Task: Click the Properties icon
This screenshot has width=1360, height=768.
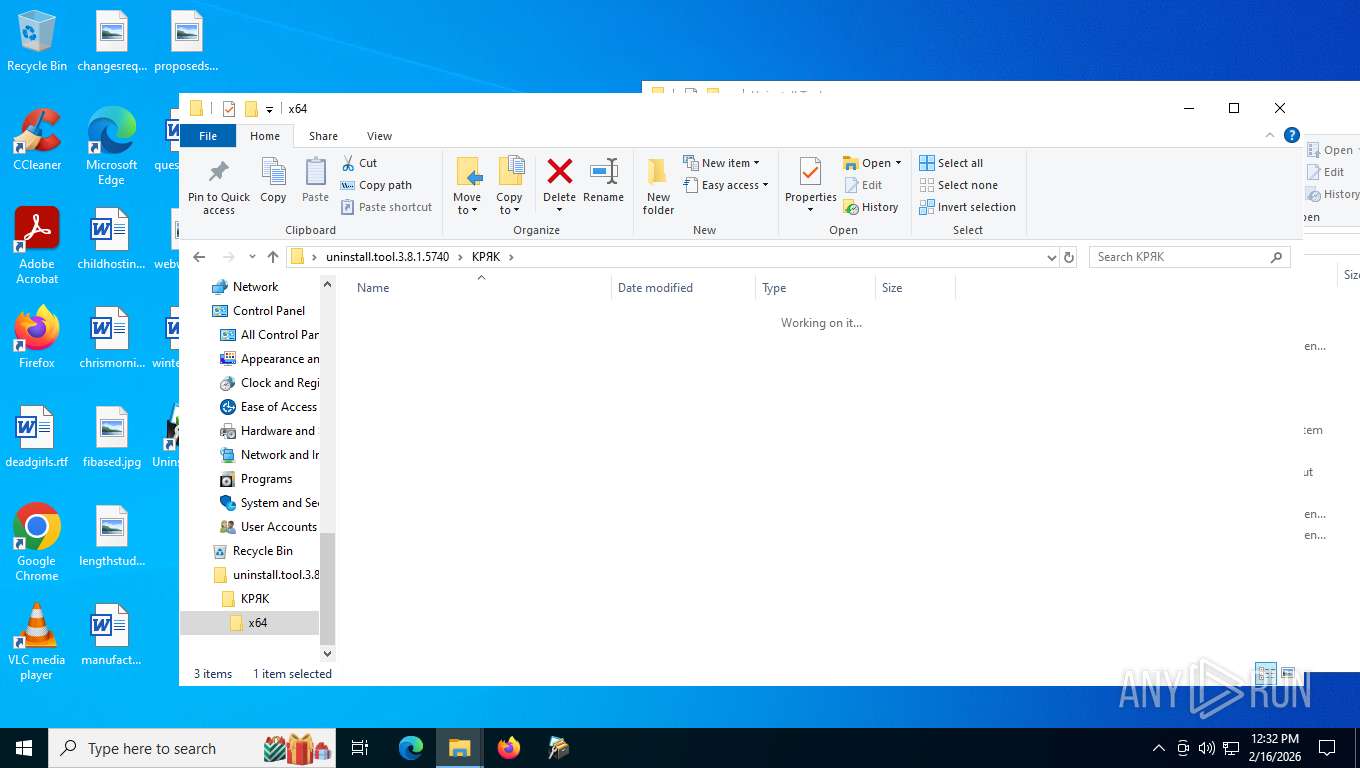Action: (810, 172)
